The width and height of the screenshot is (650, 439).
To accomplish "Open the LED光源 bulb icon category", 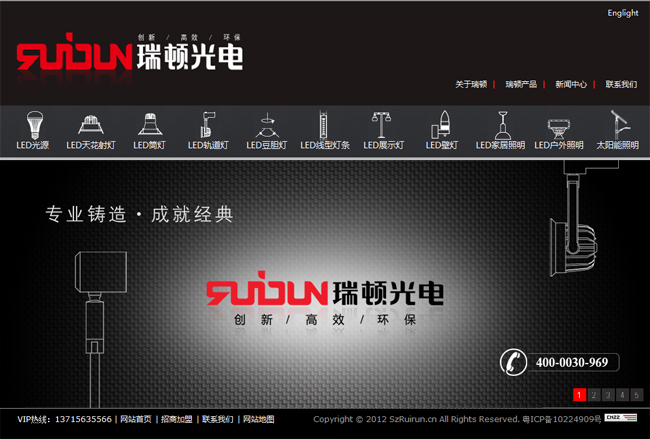I will coord(32,124).
